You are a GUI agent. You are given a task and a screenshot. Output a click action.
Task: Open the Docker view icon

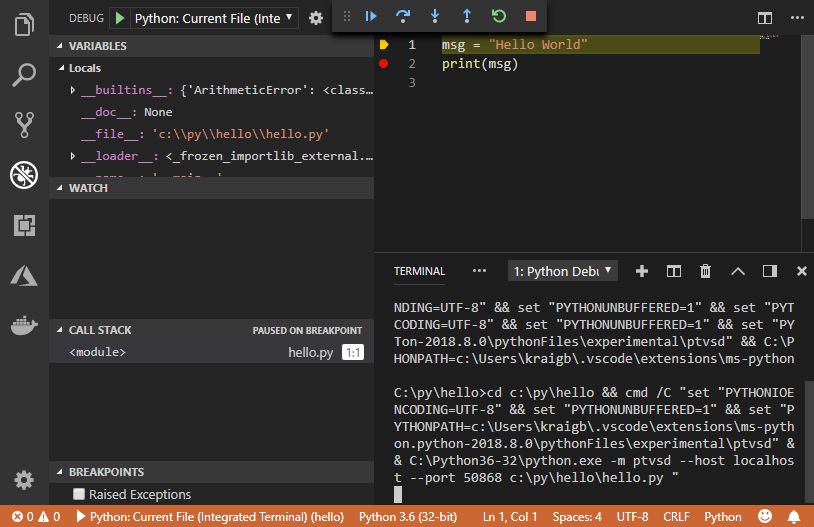24,326
